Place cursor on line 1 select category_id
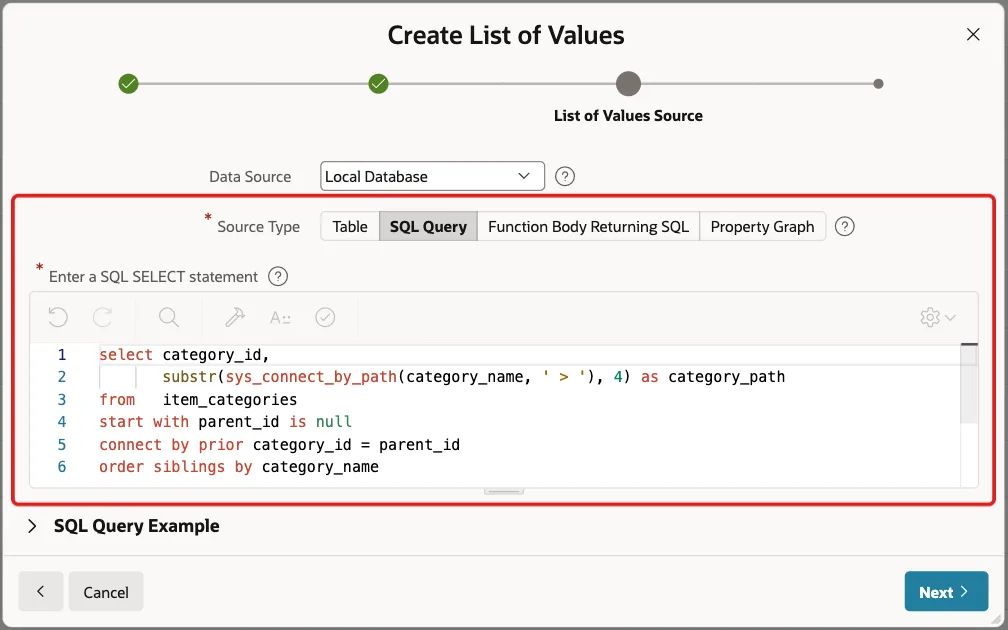The image size is (1008, 630). click(x=184, y=355)
